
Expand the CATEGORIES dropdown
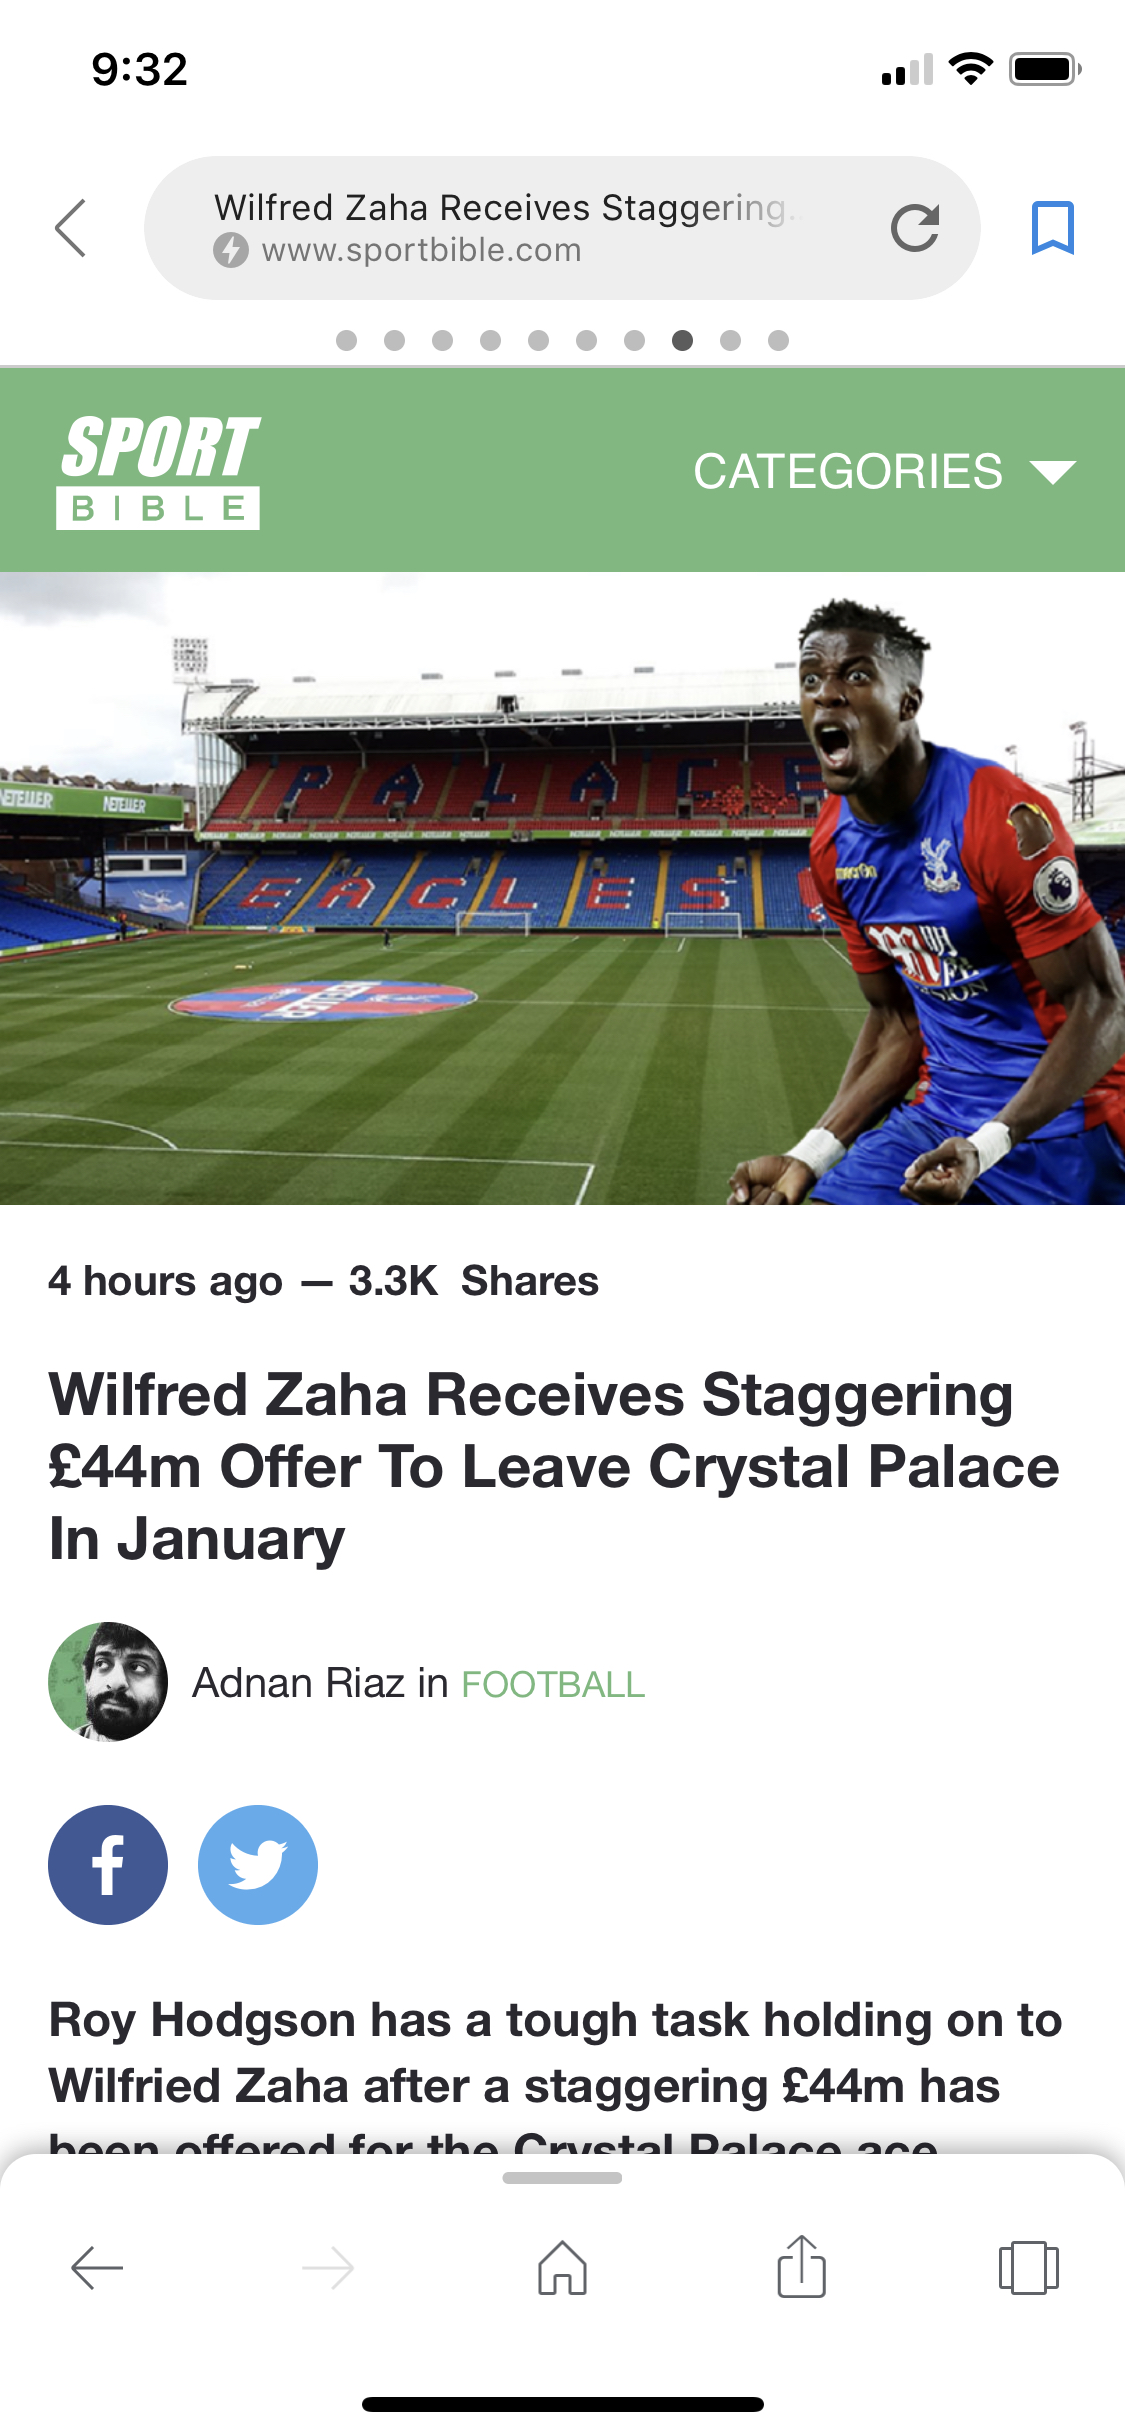(847, 471)
